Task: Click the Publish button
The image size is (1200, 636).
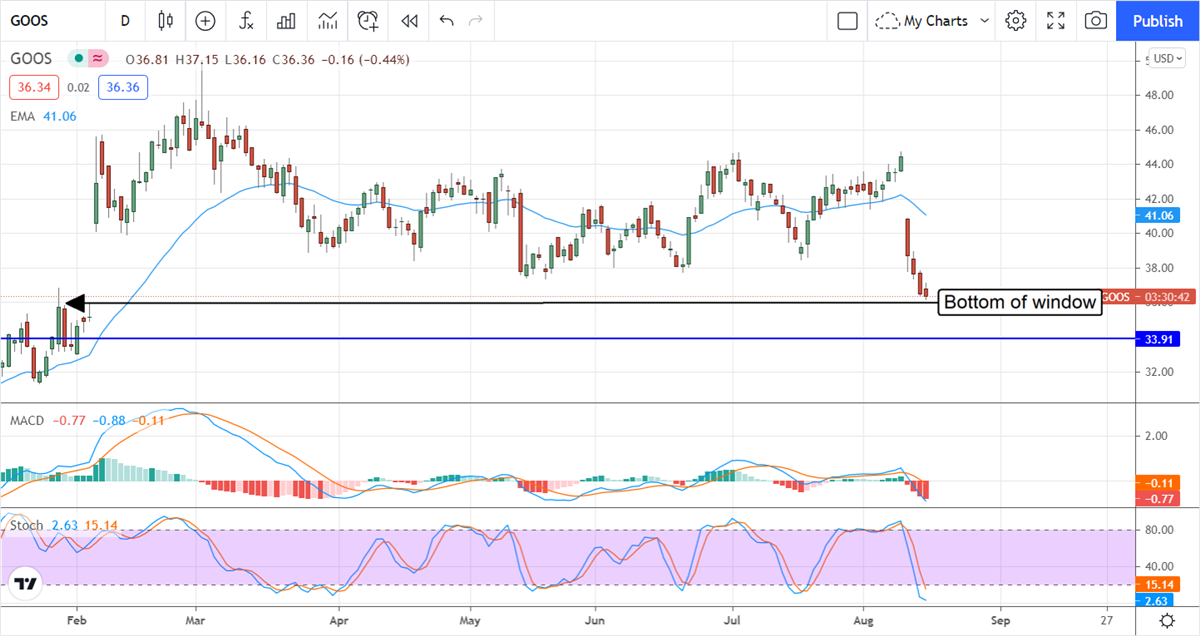Action: (1158, 20)
